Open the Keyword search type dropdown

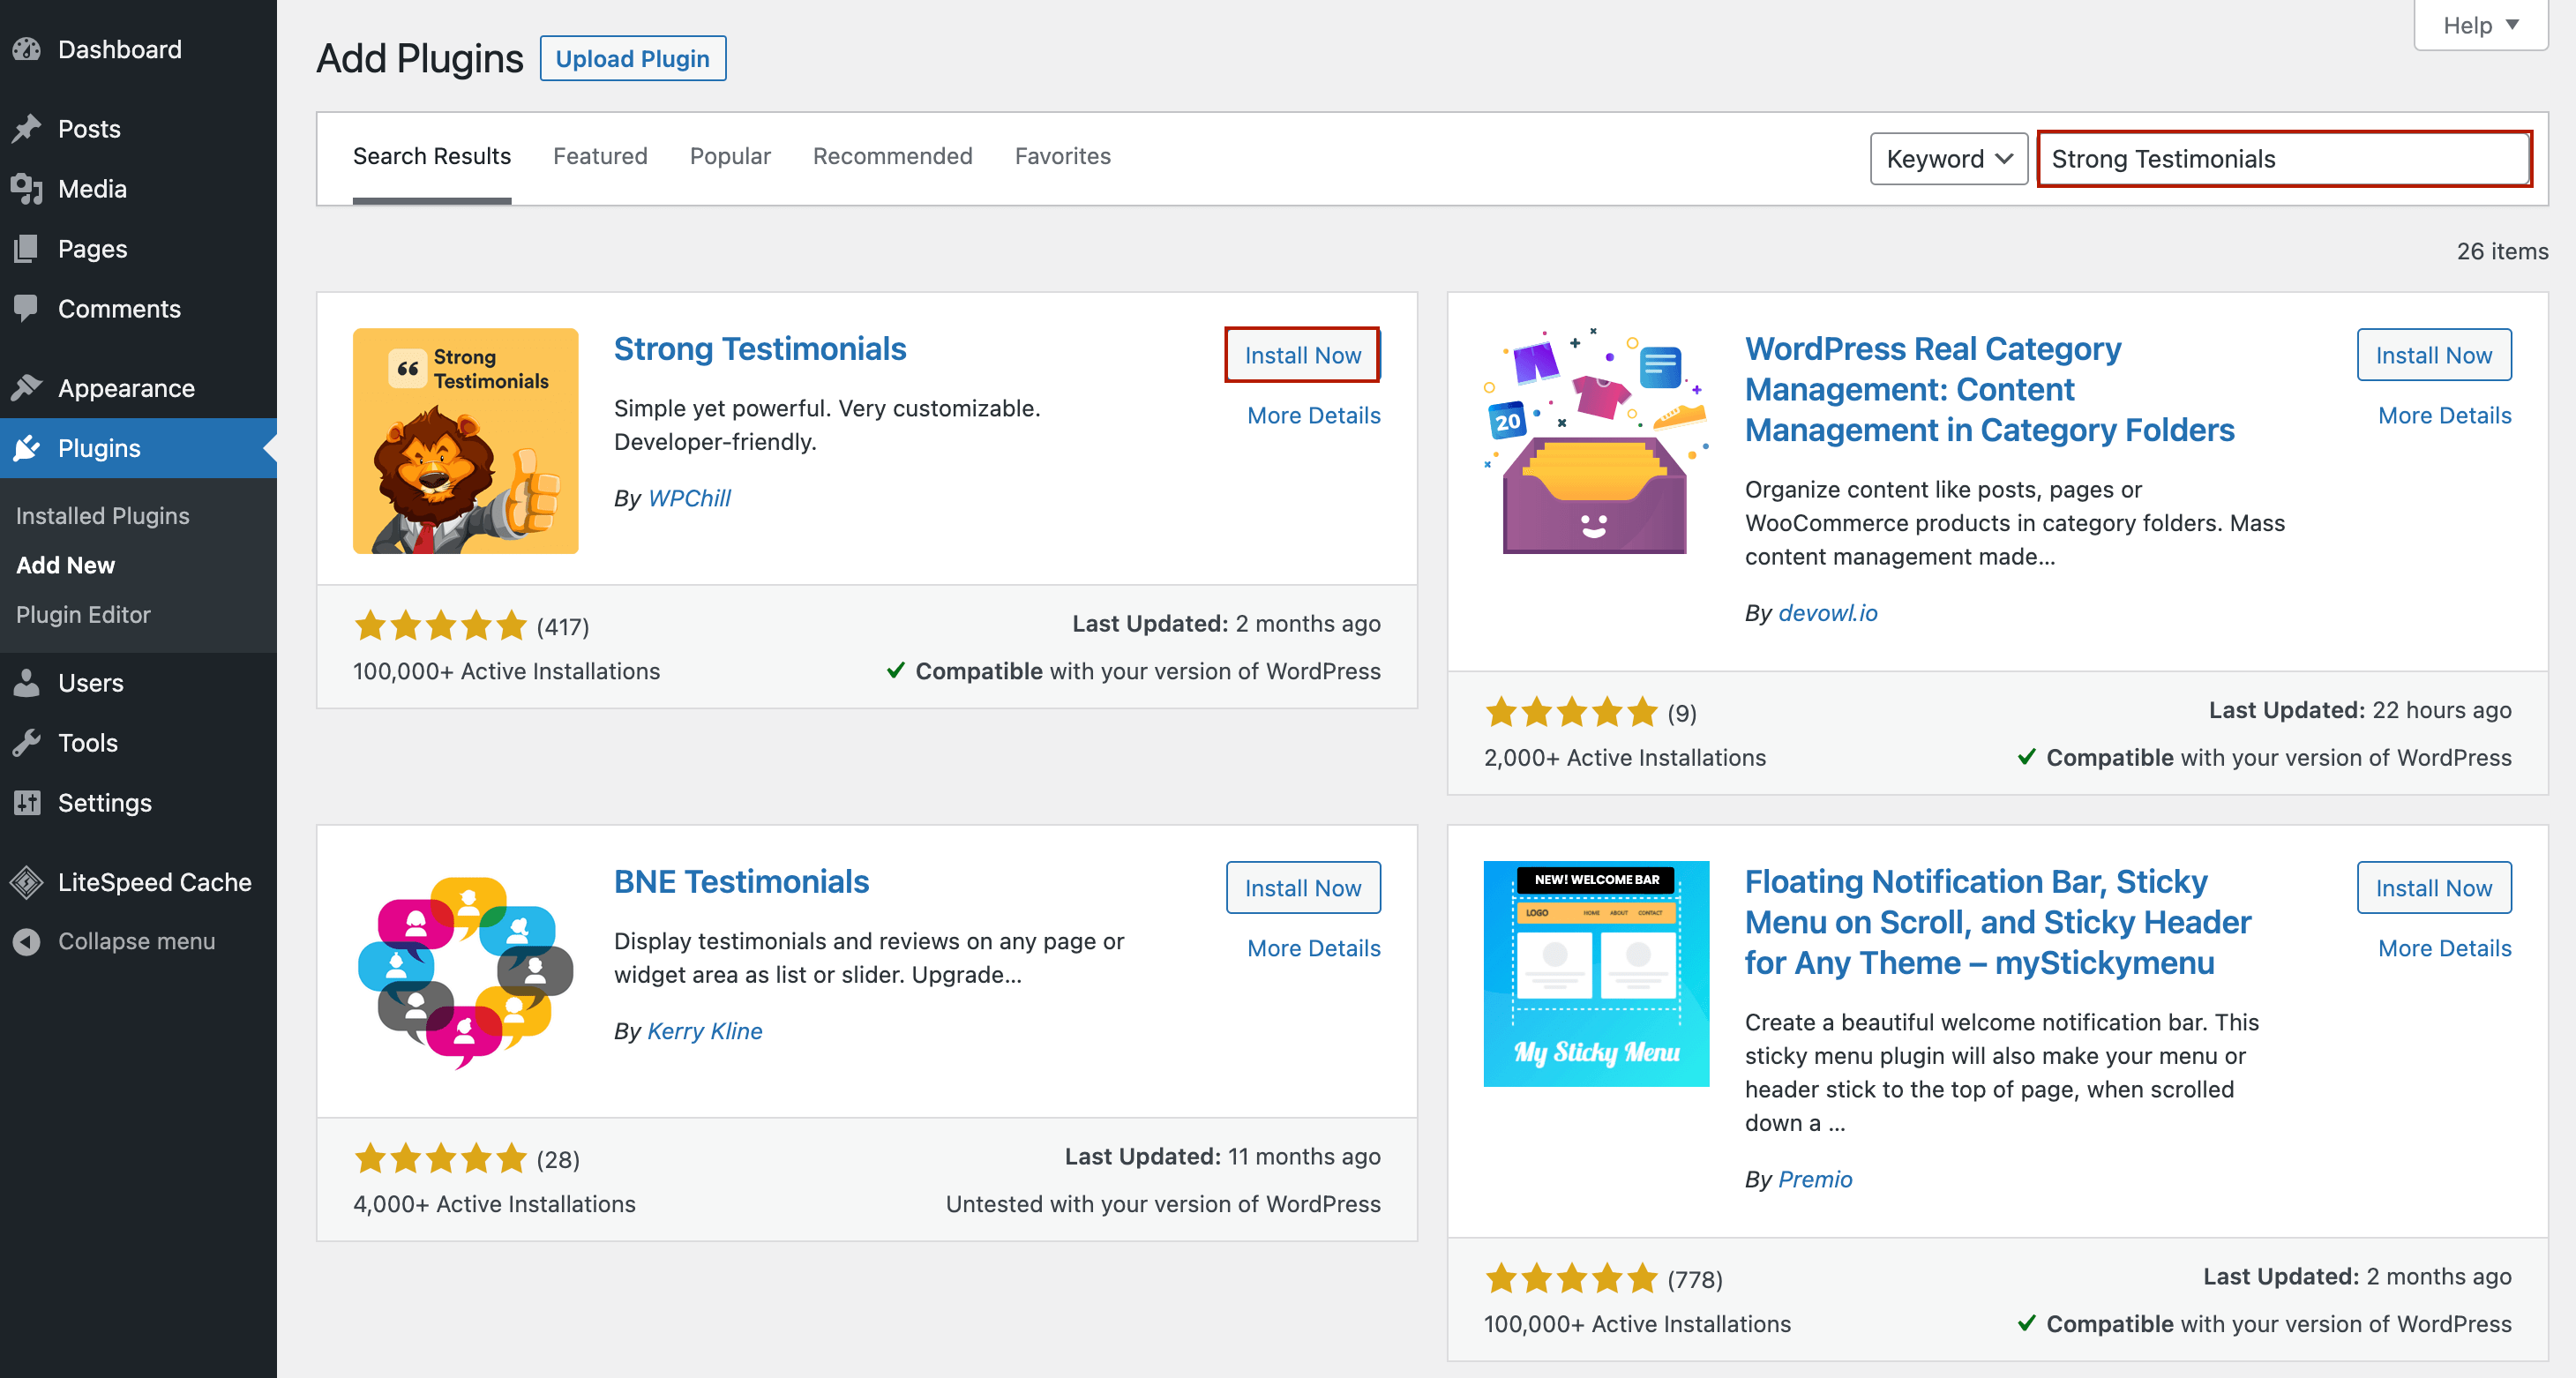(1948, 159)
